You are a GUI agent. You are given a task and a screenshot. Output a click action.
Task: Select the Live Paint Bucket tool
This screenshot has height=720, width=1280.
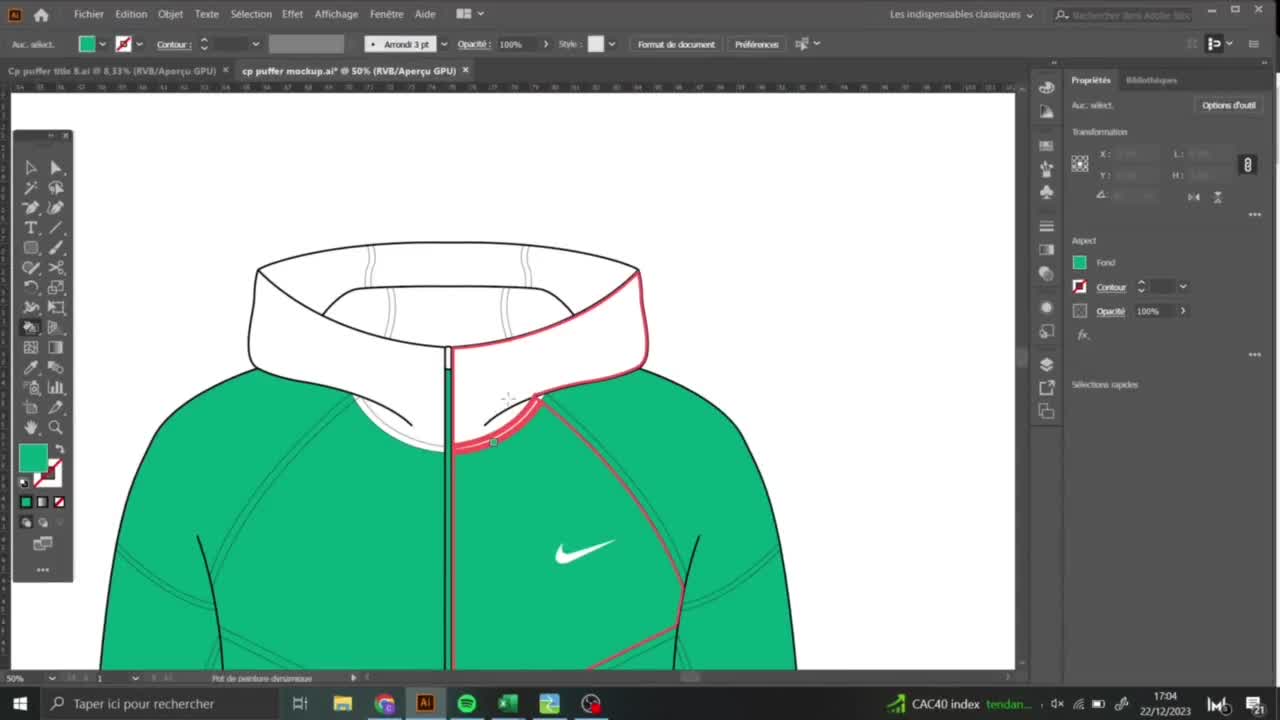(x=31, y=328)
